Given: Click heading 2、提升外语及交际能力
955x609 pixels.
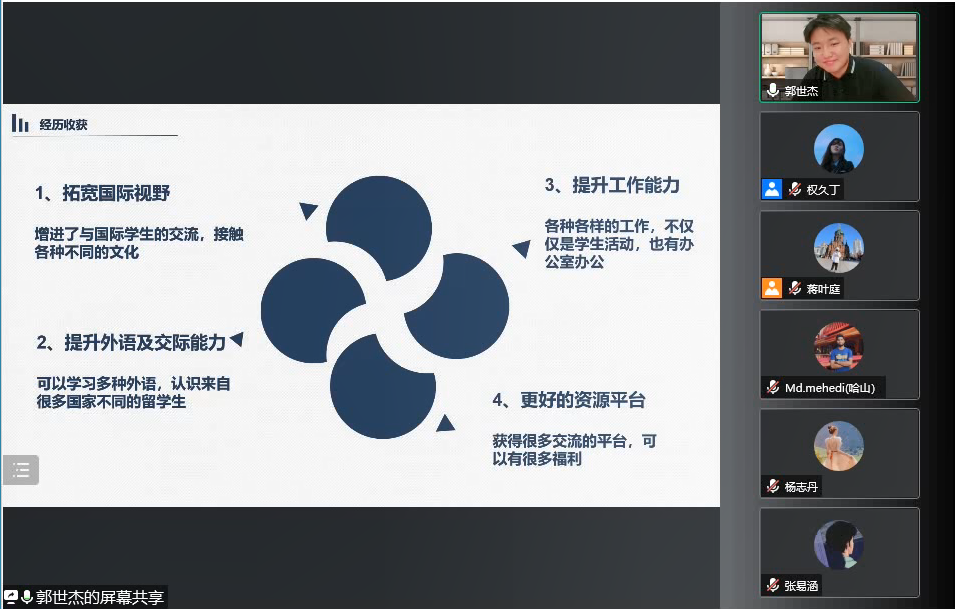Looking at the screenshot, I should click(x=130, y=342).
